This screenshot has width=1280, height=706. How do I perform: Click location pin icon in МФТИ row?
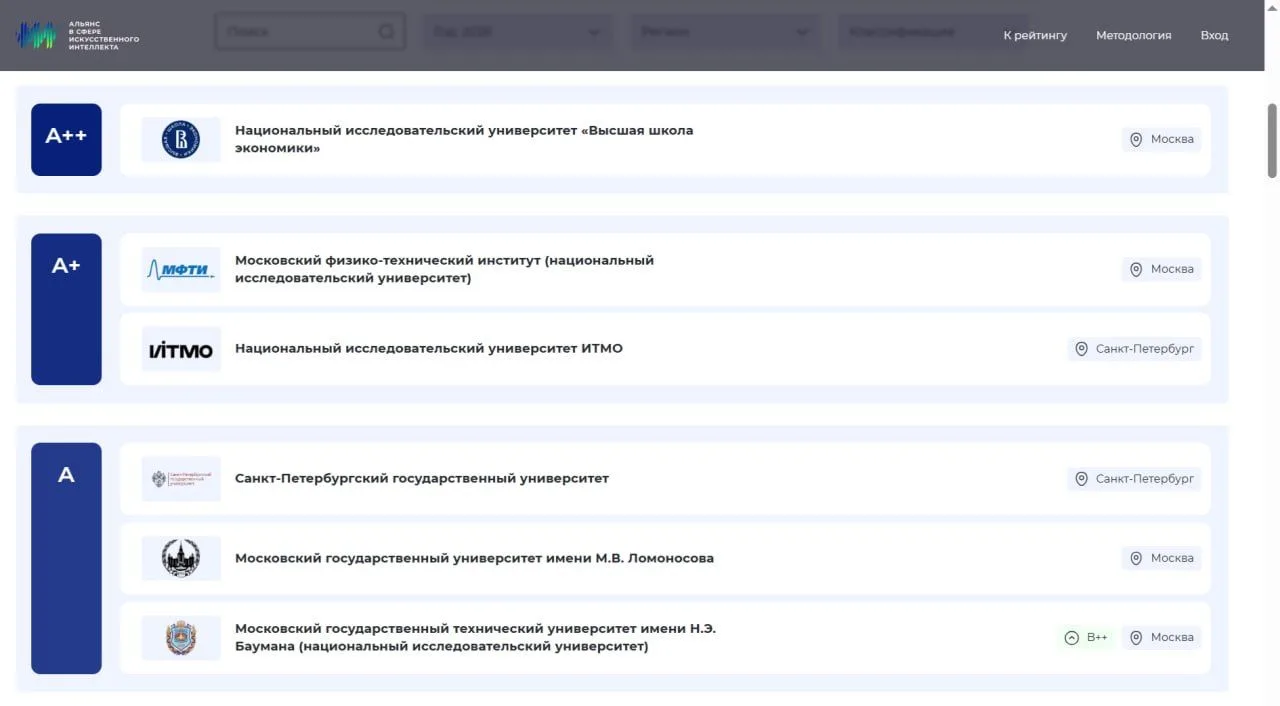[1136, 269]
